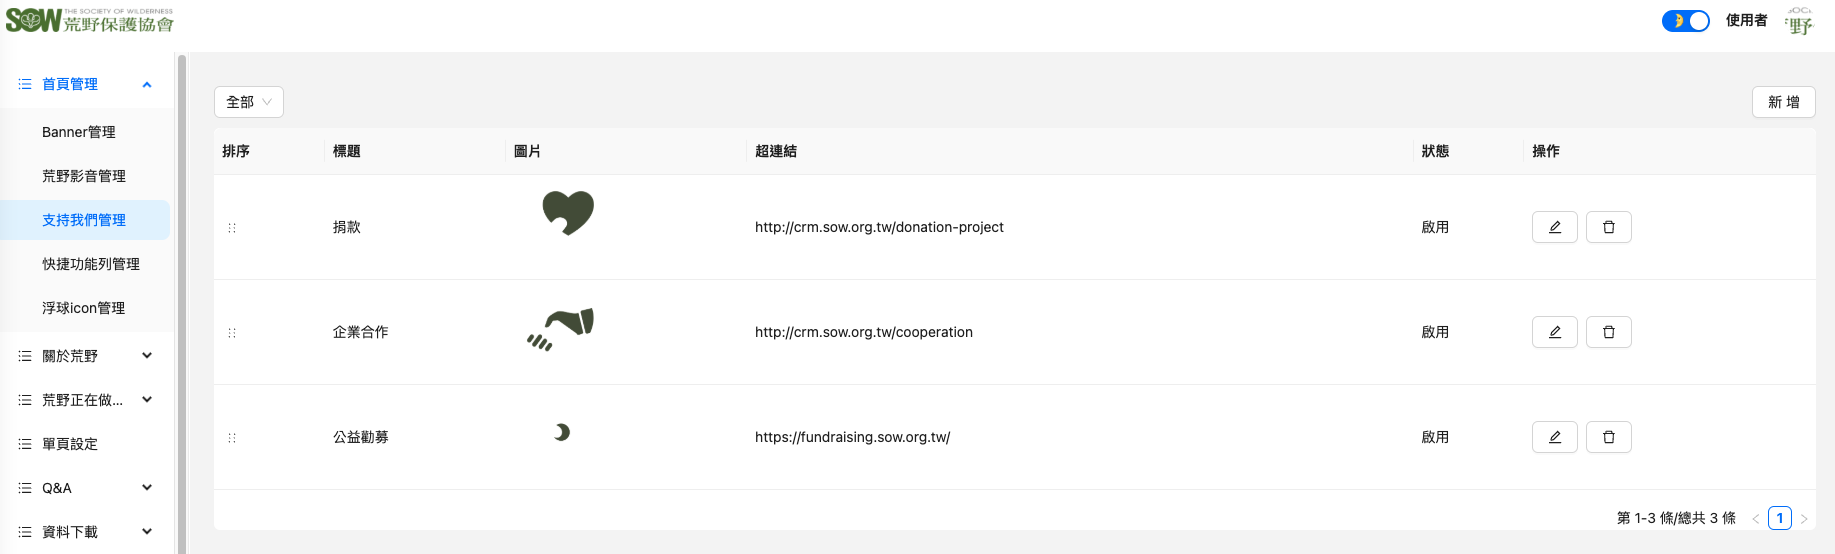Viewport: 1835px width, 554px height.
Task: Click the sidebar vertical scrollbar
Action: click(x=182, y=300)
